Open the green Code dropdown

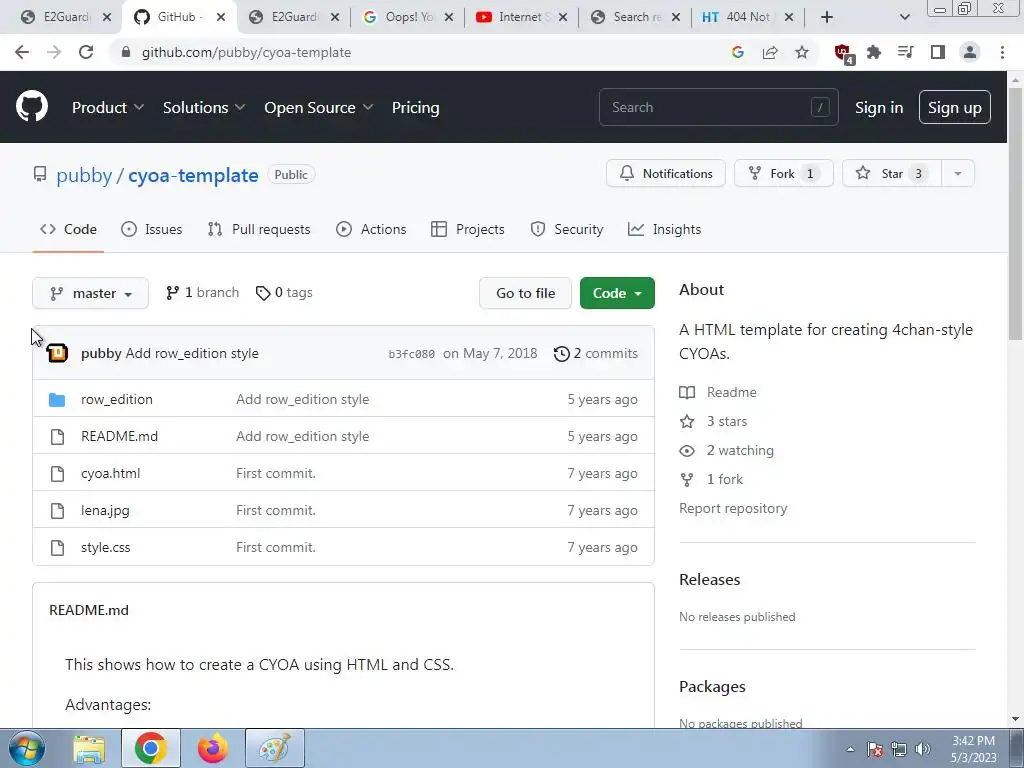point(617,293)
